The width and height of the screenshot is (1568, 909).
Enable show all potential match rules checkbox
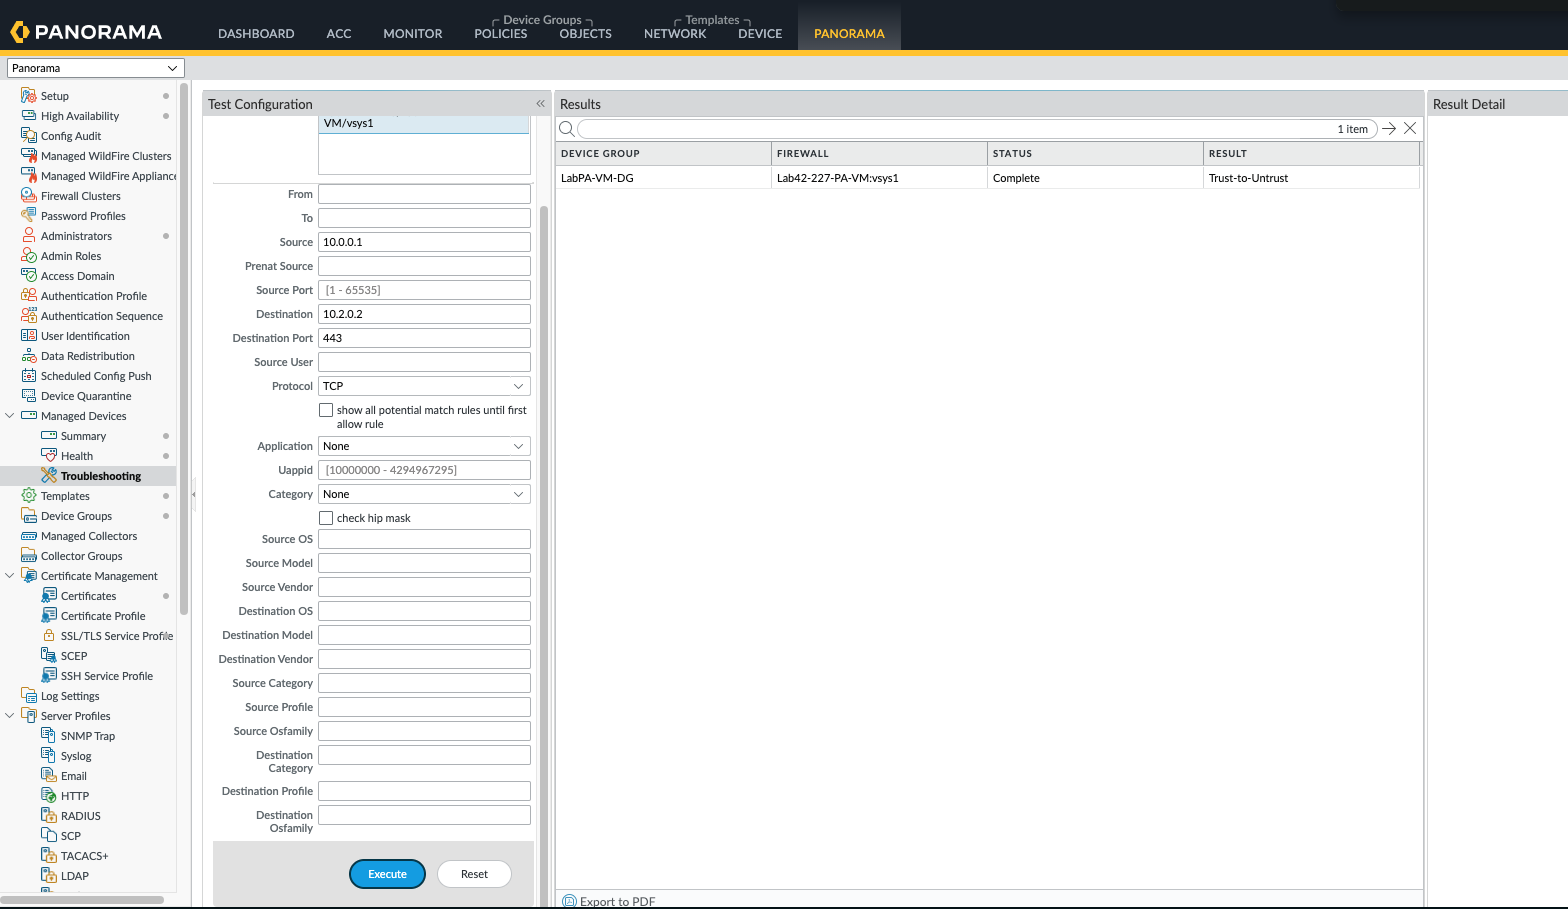click(x=326, y=410)
